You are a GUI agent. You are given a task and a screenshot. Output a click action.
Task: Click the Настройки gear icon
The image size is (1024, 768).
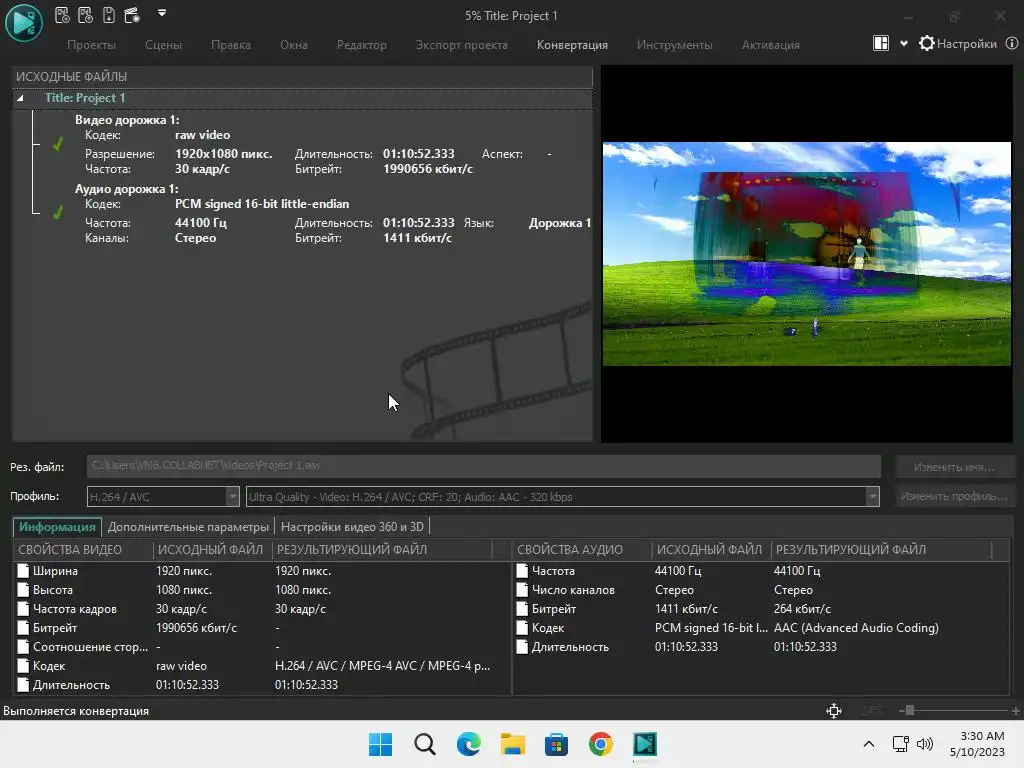tap(927, 44)
